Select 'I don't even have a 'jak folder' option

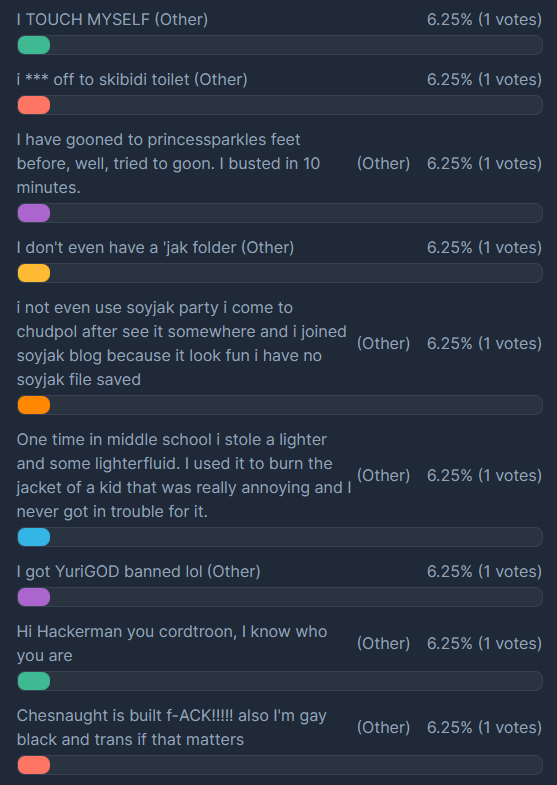tap(156, 248)
